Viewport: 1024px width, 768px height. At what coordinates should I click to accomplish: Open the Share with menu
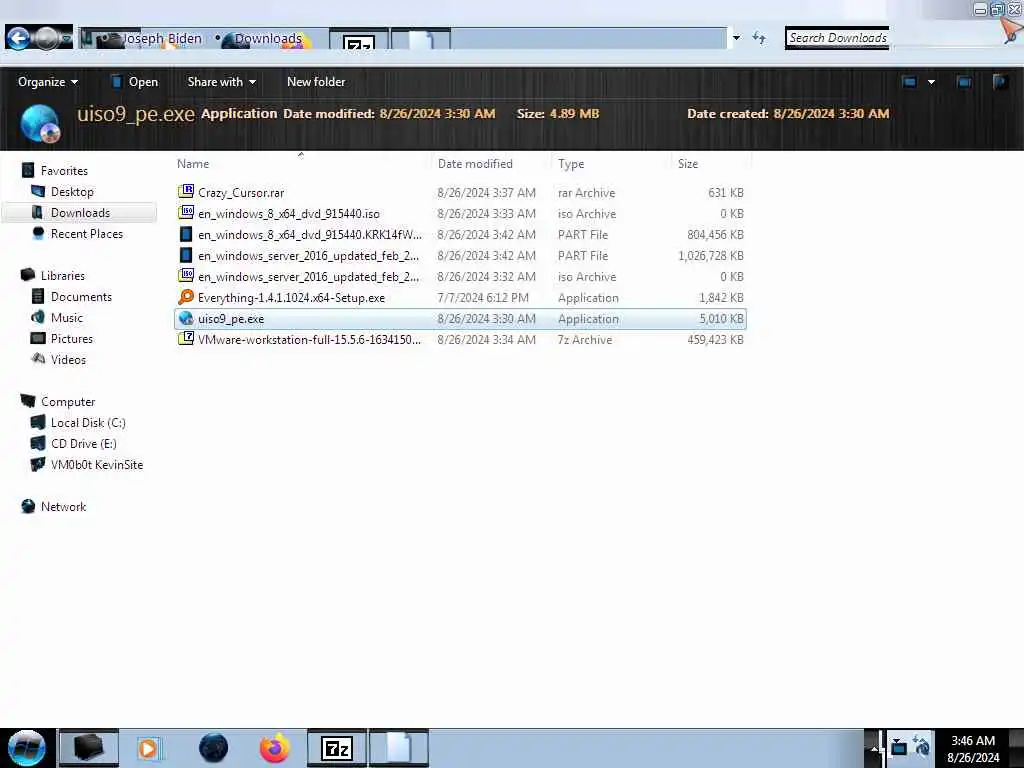[221, 82]
